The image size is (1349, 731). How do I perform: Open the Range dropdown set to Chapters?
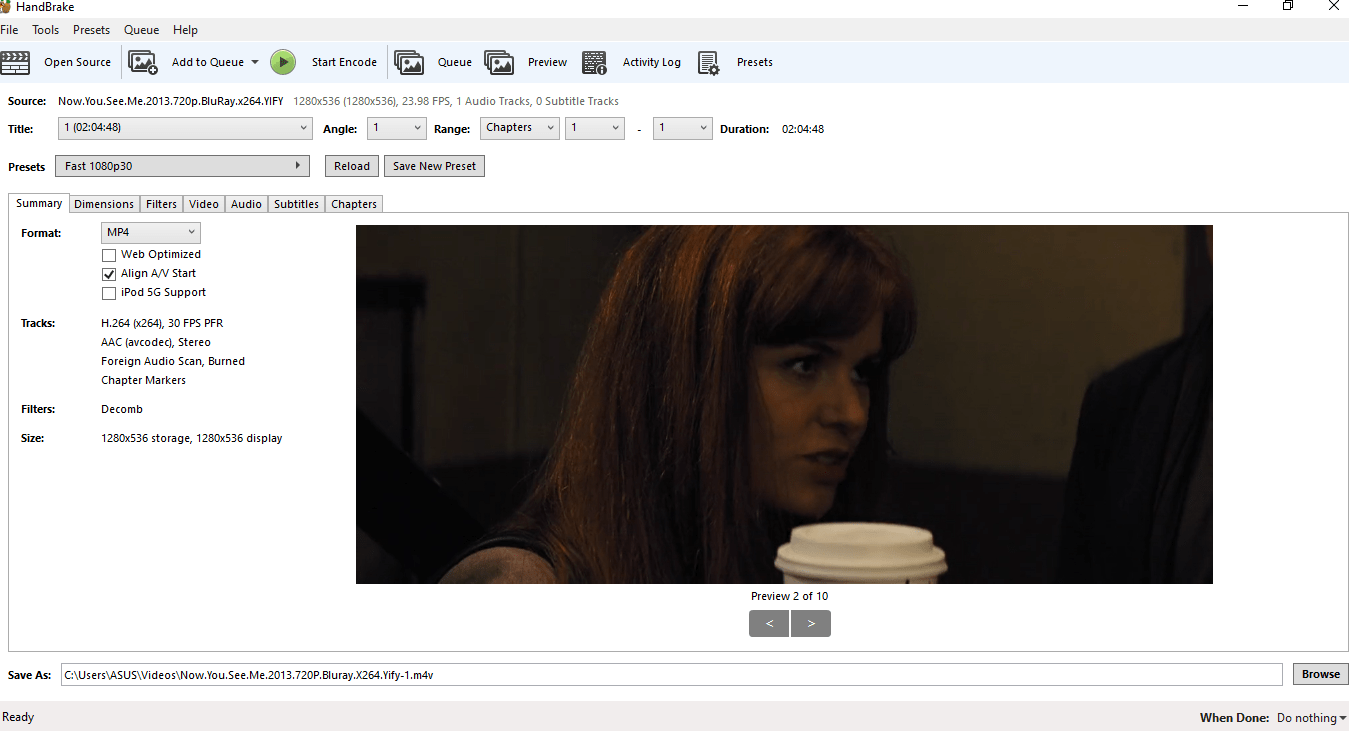(x=519, y=128)
